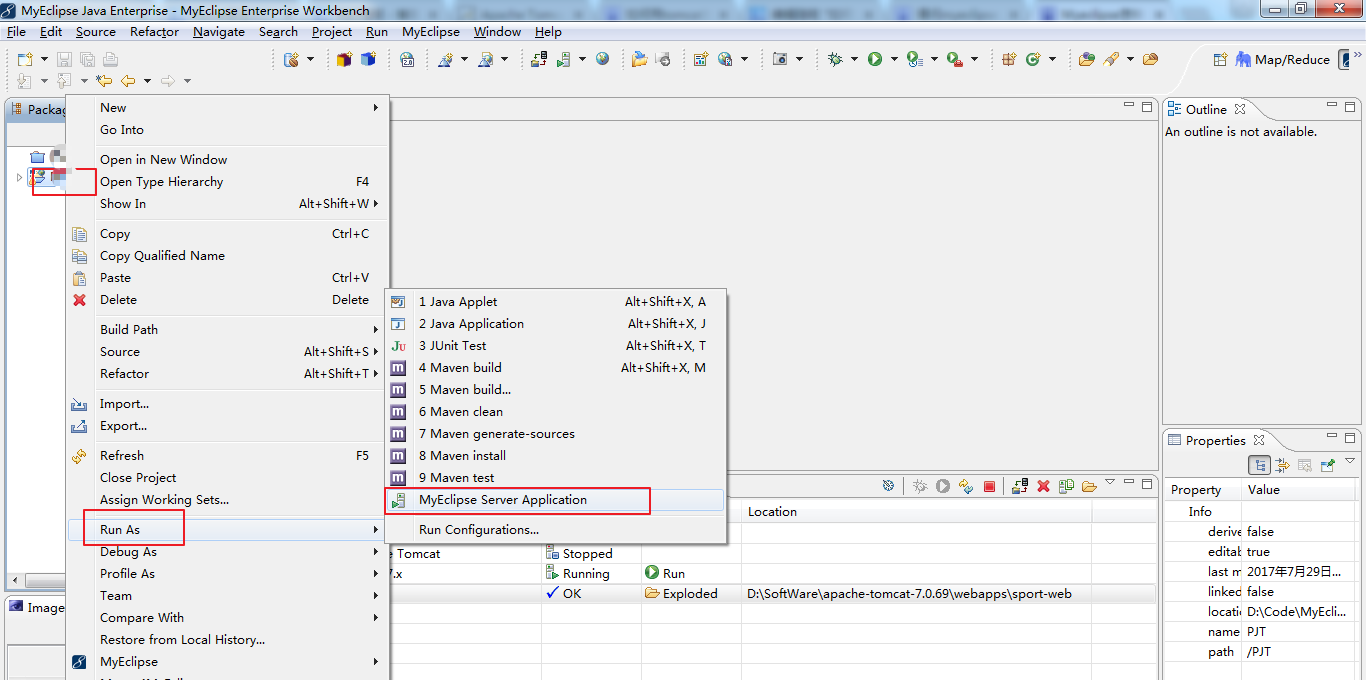Choose Close Project from context menu

click(x=227, y=478)
